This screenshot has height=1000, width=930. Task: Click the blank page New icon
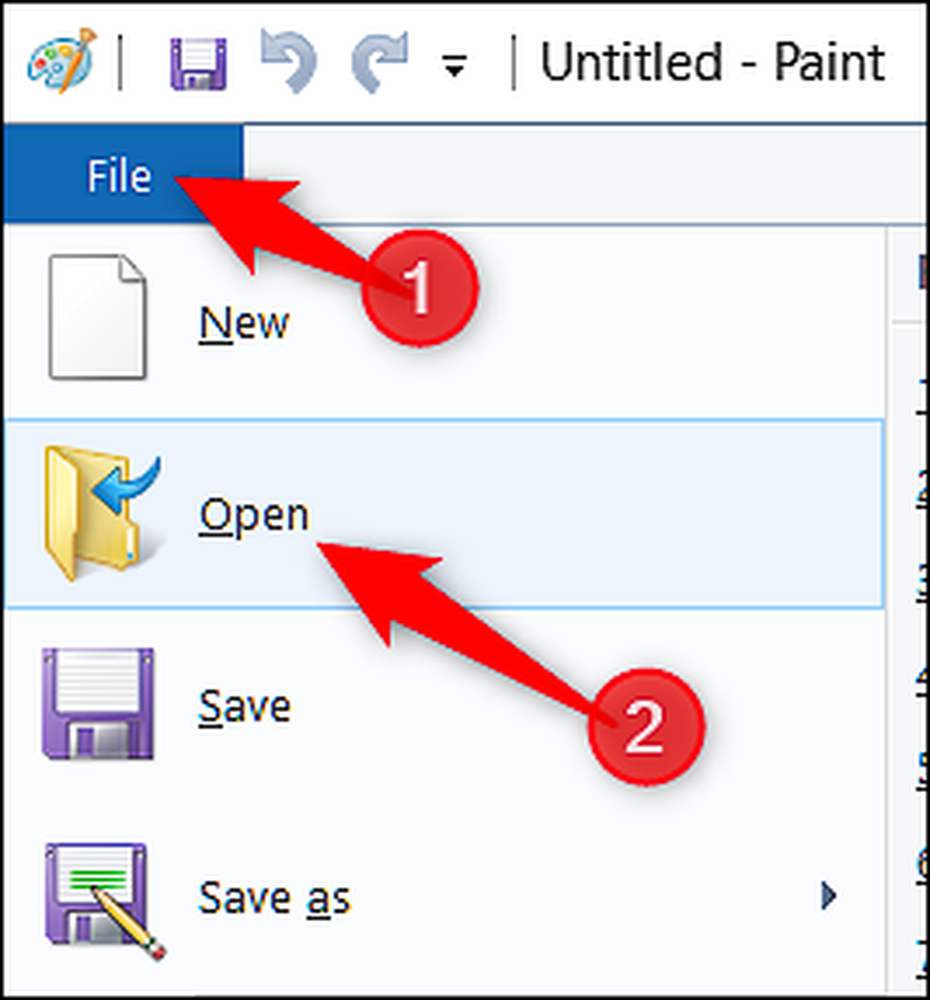(98, 317)
